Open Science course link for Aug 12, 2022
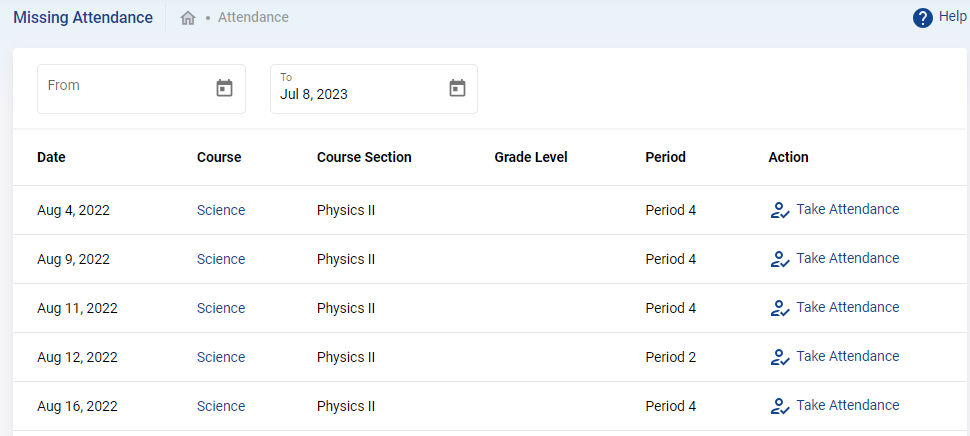The width and height of the screenshot is (970, 436). pyautogui.click(x=221, y=357)
